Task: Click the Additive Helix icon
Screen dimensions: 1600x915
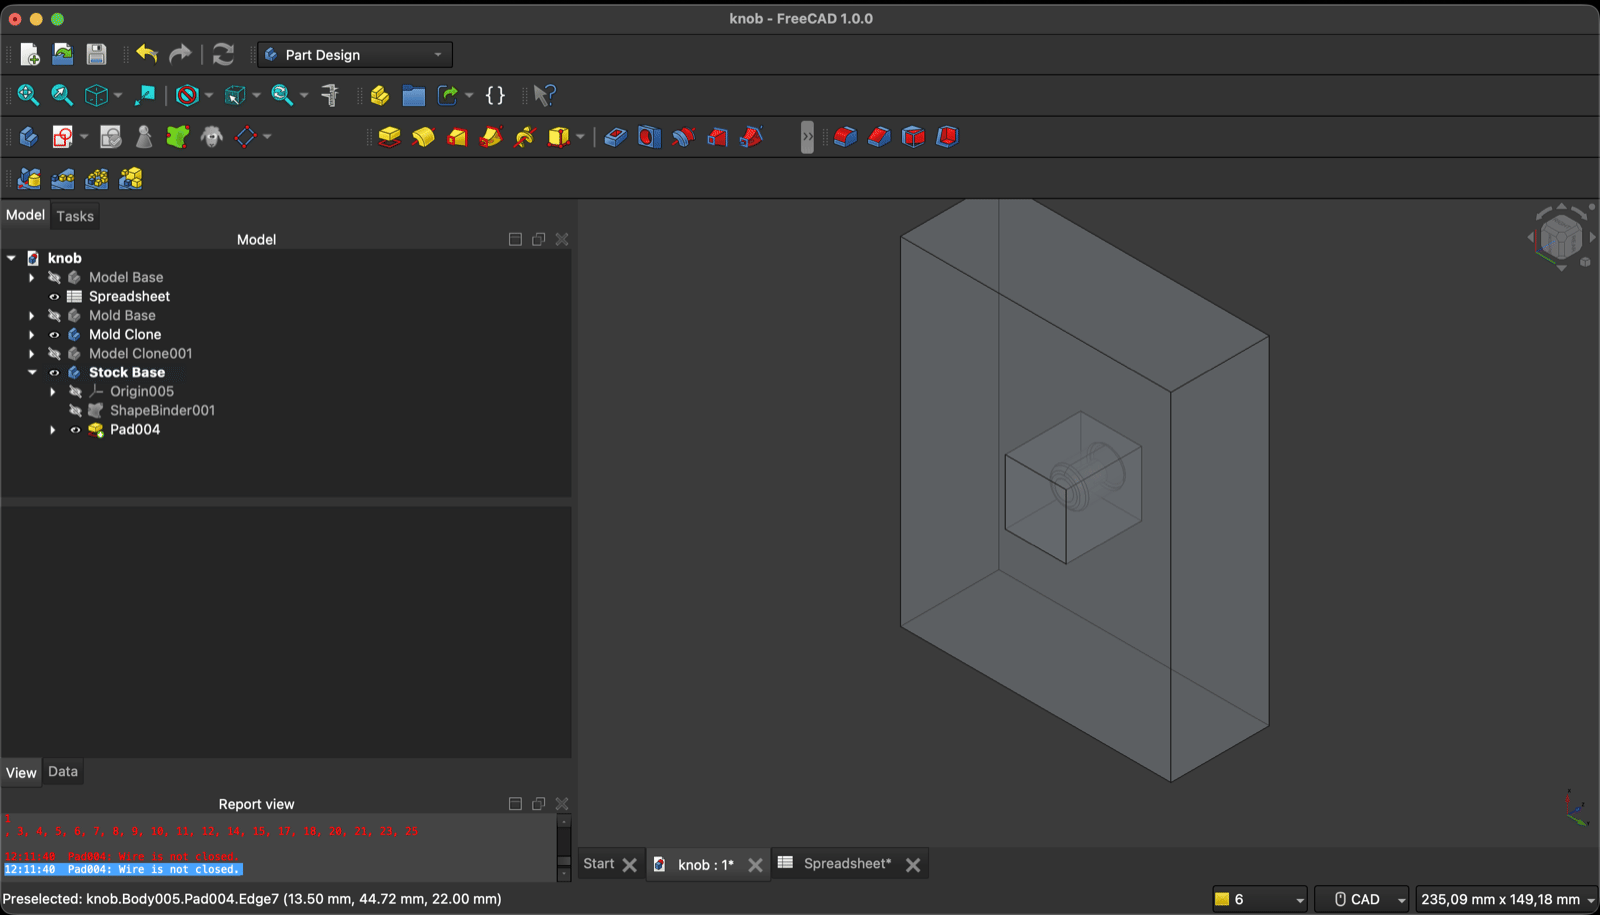Action: tap(525, 136)
